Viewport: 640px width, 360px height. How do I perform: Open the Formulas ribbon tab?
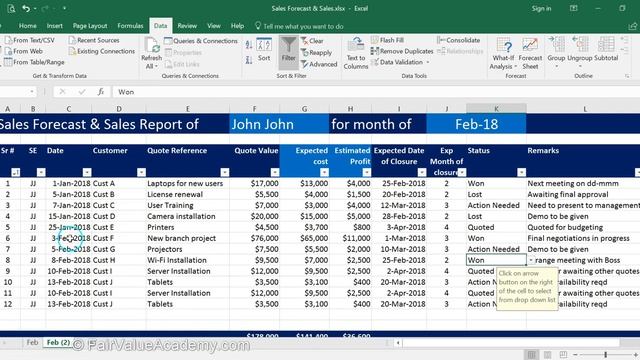click(130, 26)
